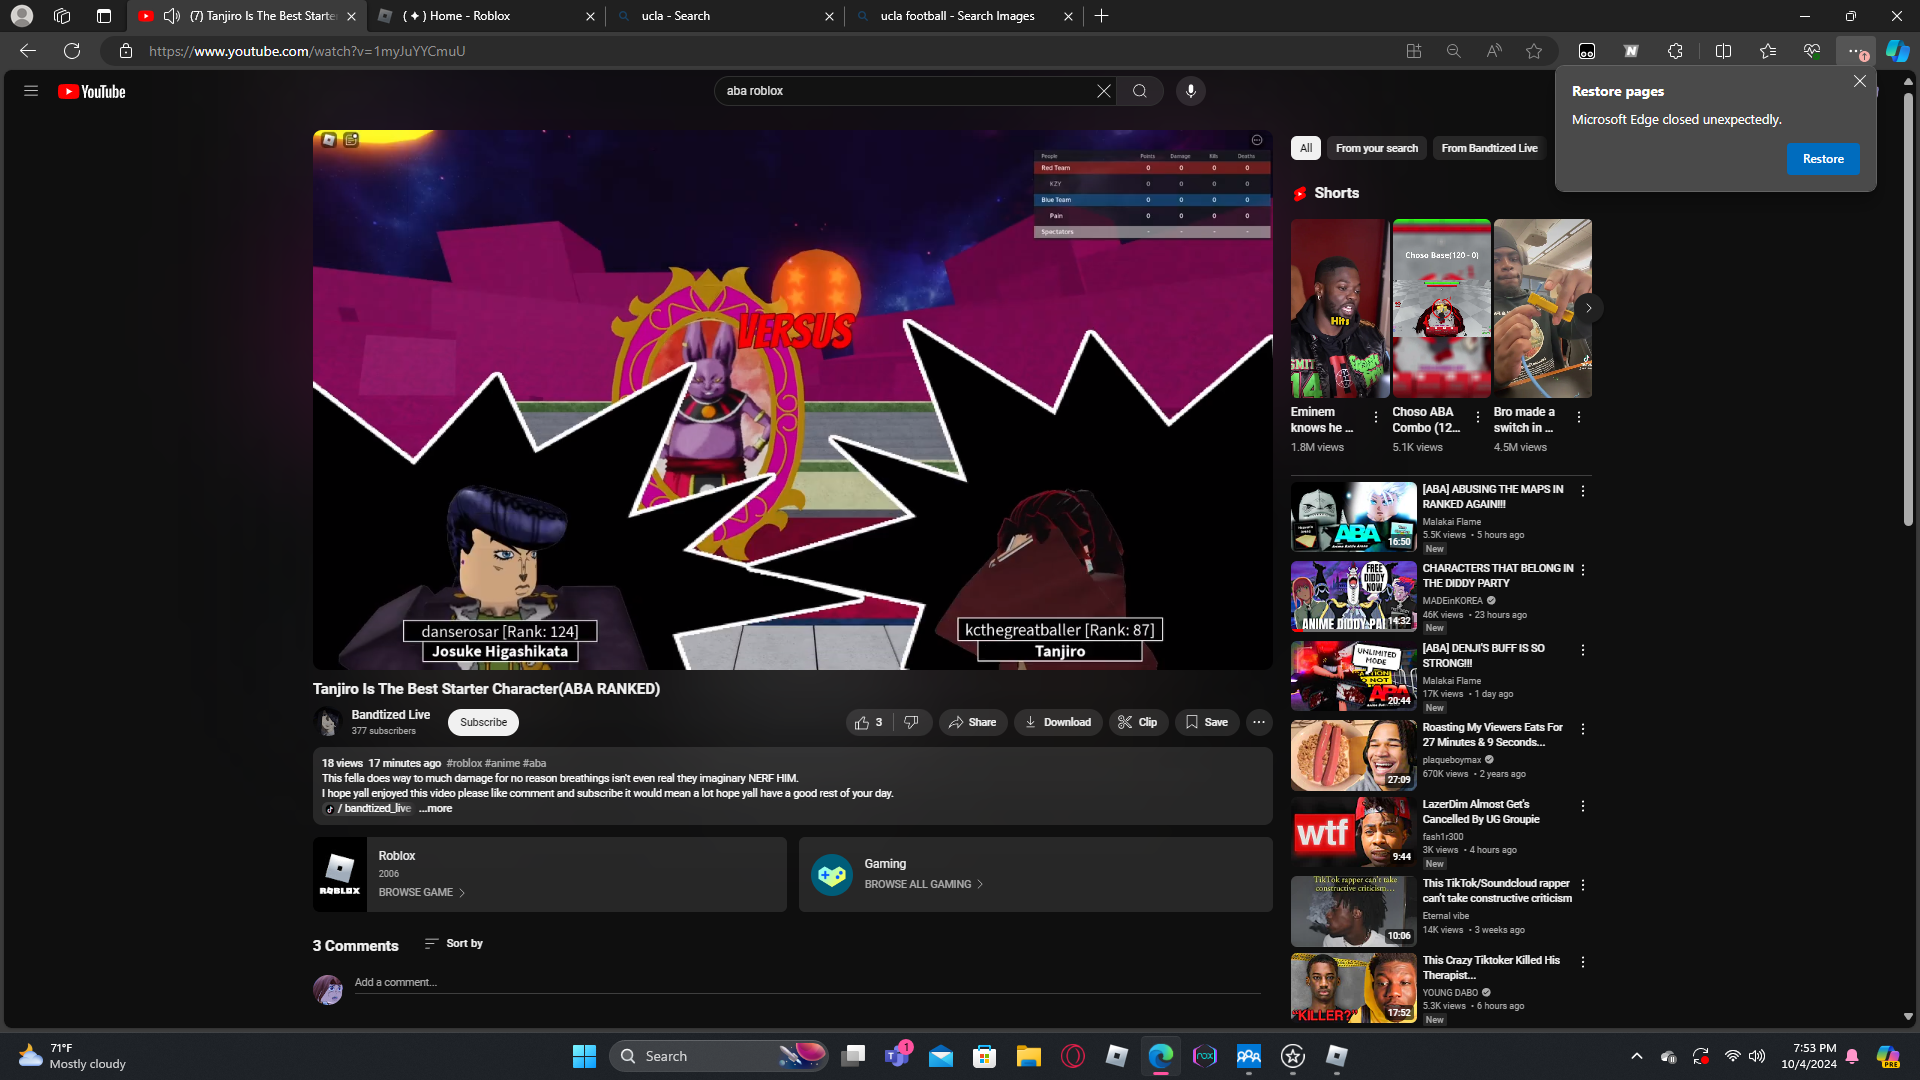Browse the Roblox game card
1920x1080 pixels.
[549, 874]
